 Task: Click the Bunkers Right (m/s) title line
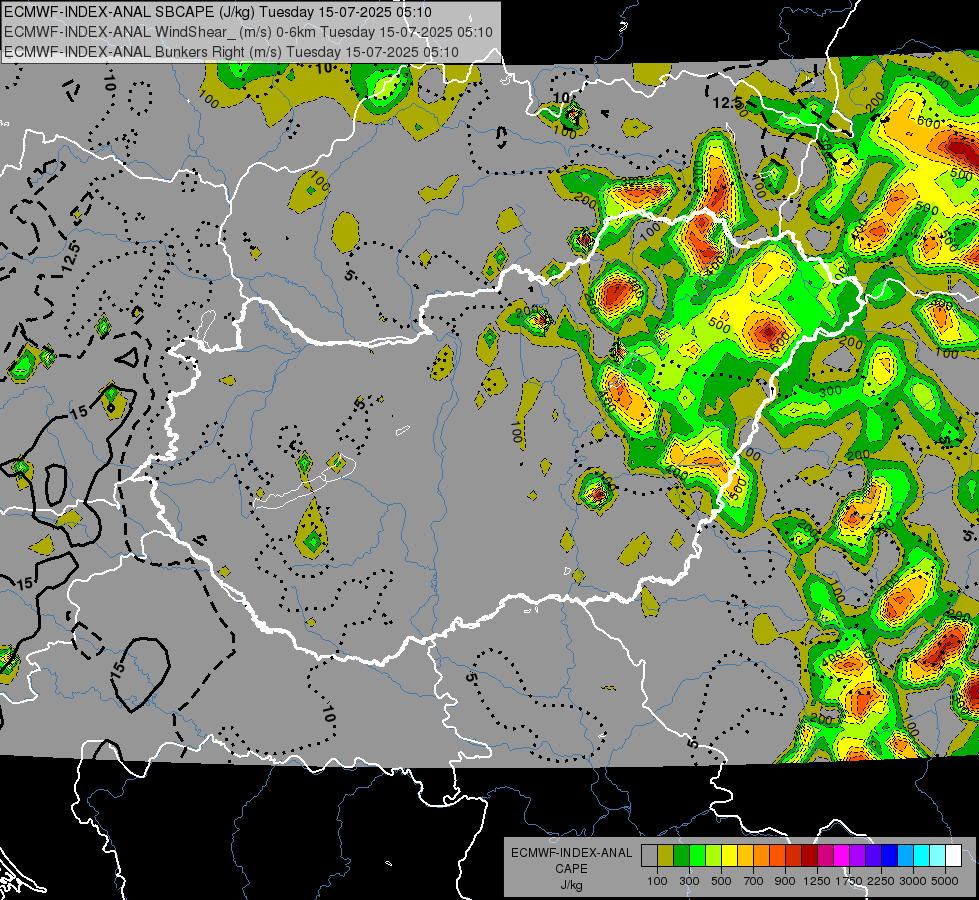231,52
